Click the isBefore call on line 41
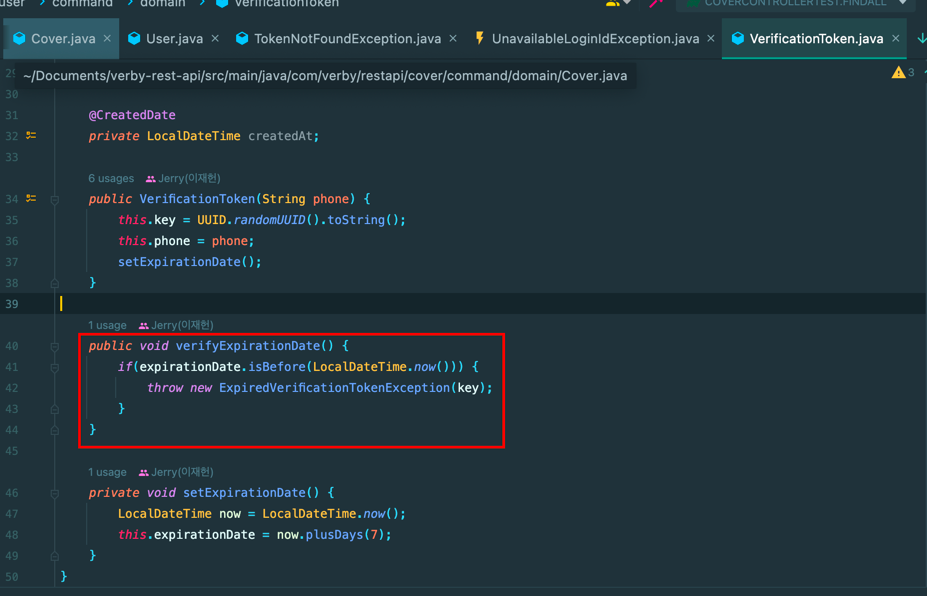The image size is (927, 596). coord(277,367)
